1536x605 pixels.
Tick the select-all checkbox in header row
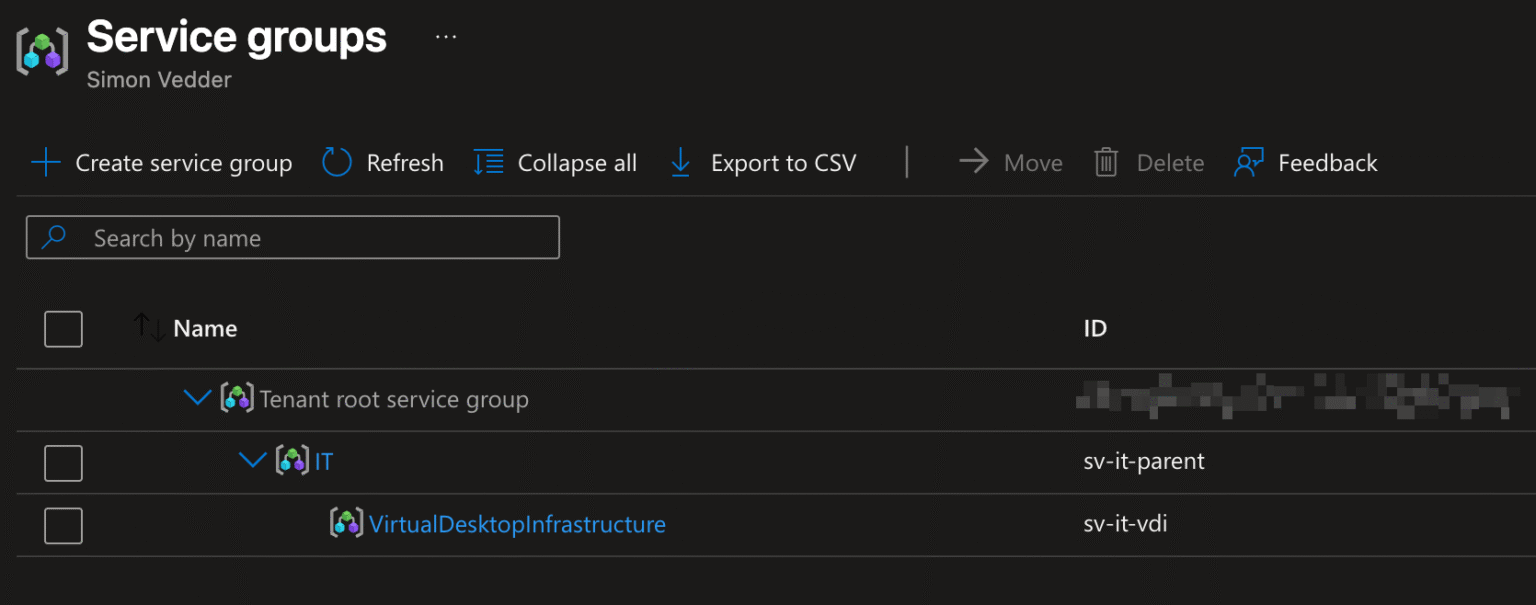pyautogui.click(x=63, y=329)
